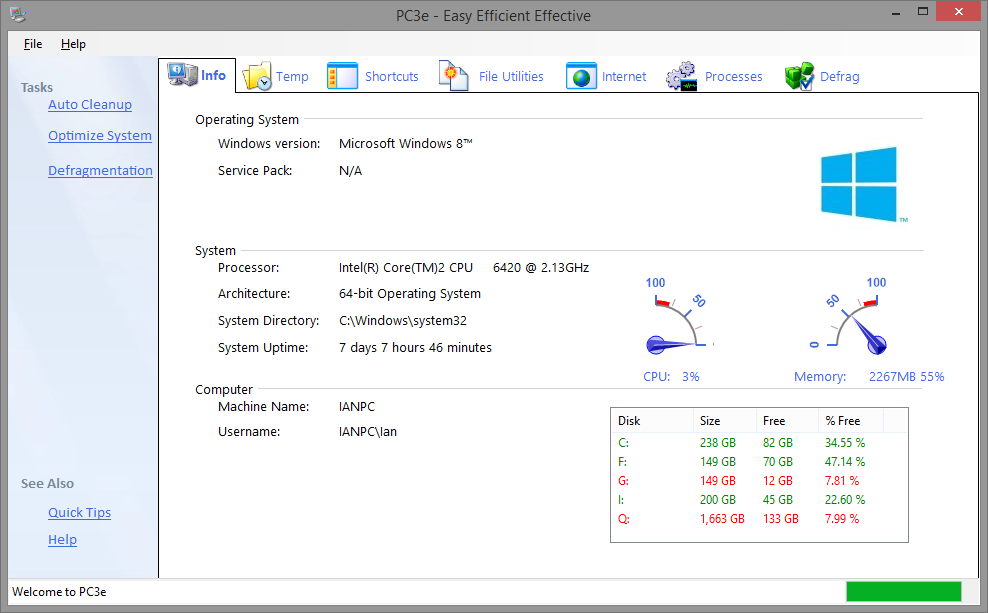Click the Info tab computer icon
The width and height of the screenshot is (988, 613).
pyautogui.click(x=183, y=75)
